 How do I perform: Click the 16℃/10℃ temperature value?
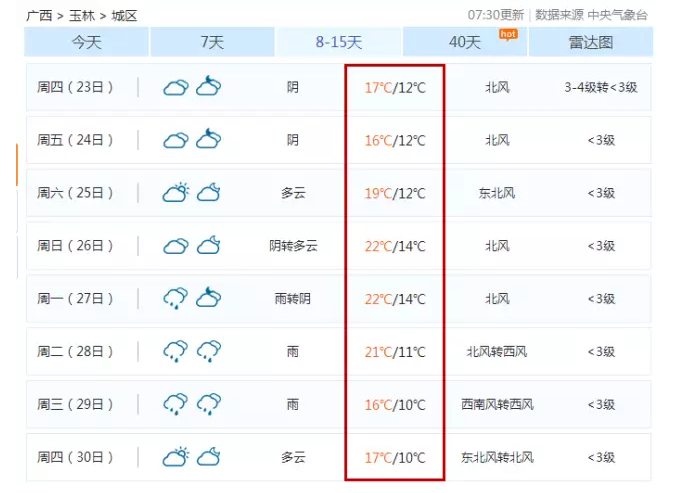pos(395,405)
